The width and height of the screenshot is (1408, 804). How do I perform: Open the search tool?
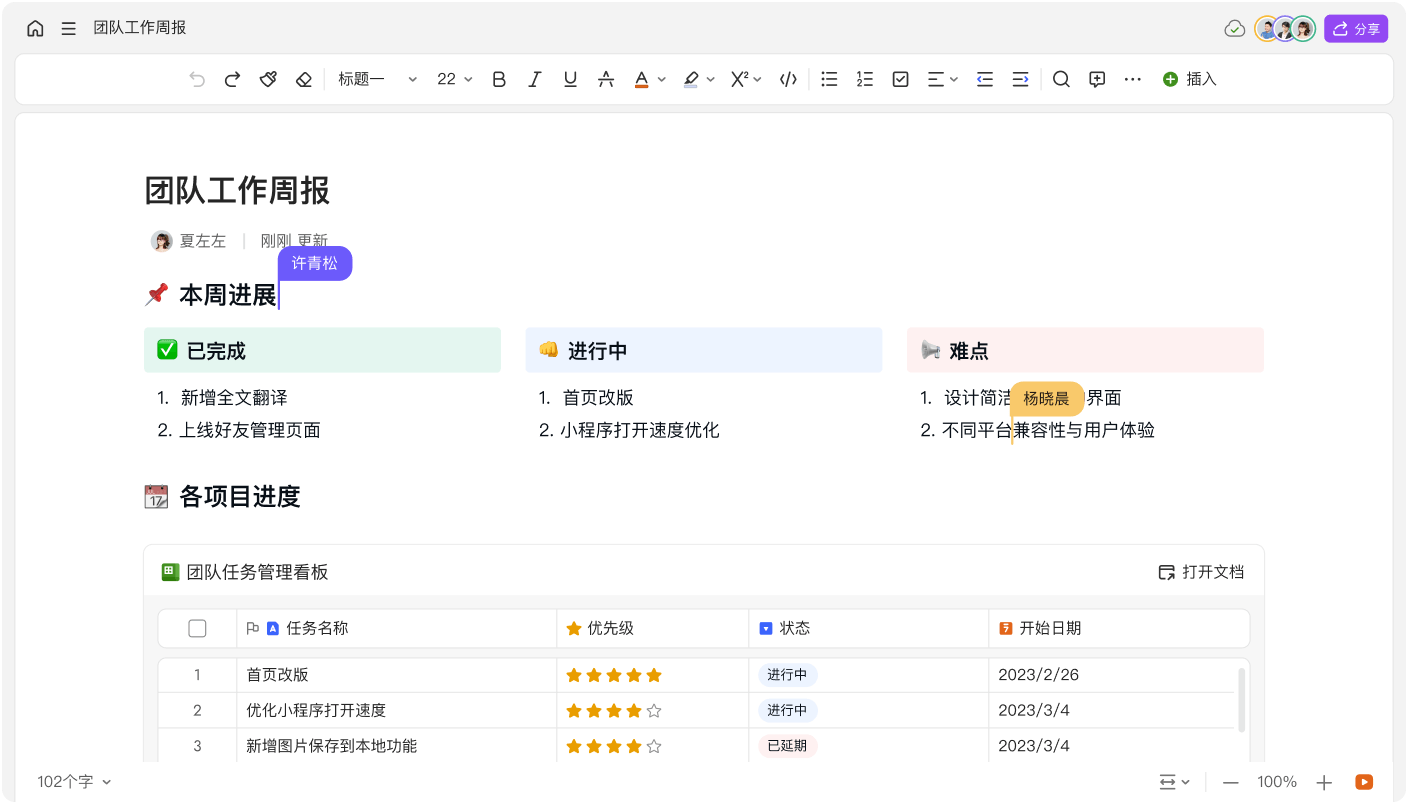pos(1061,79)
